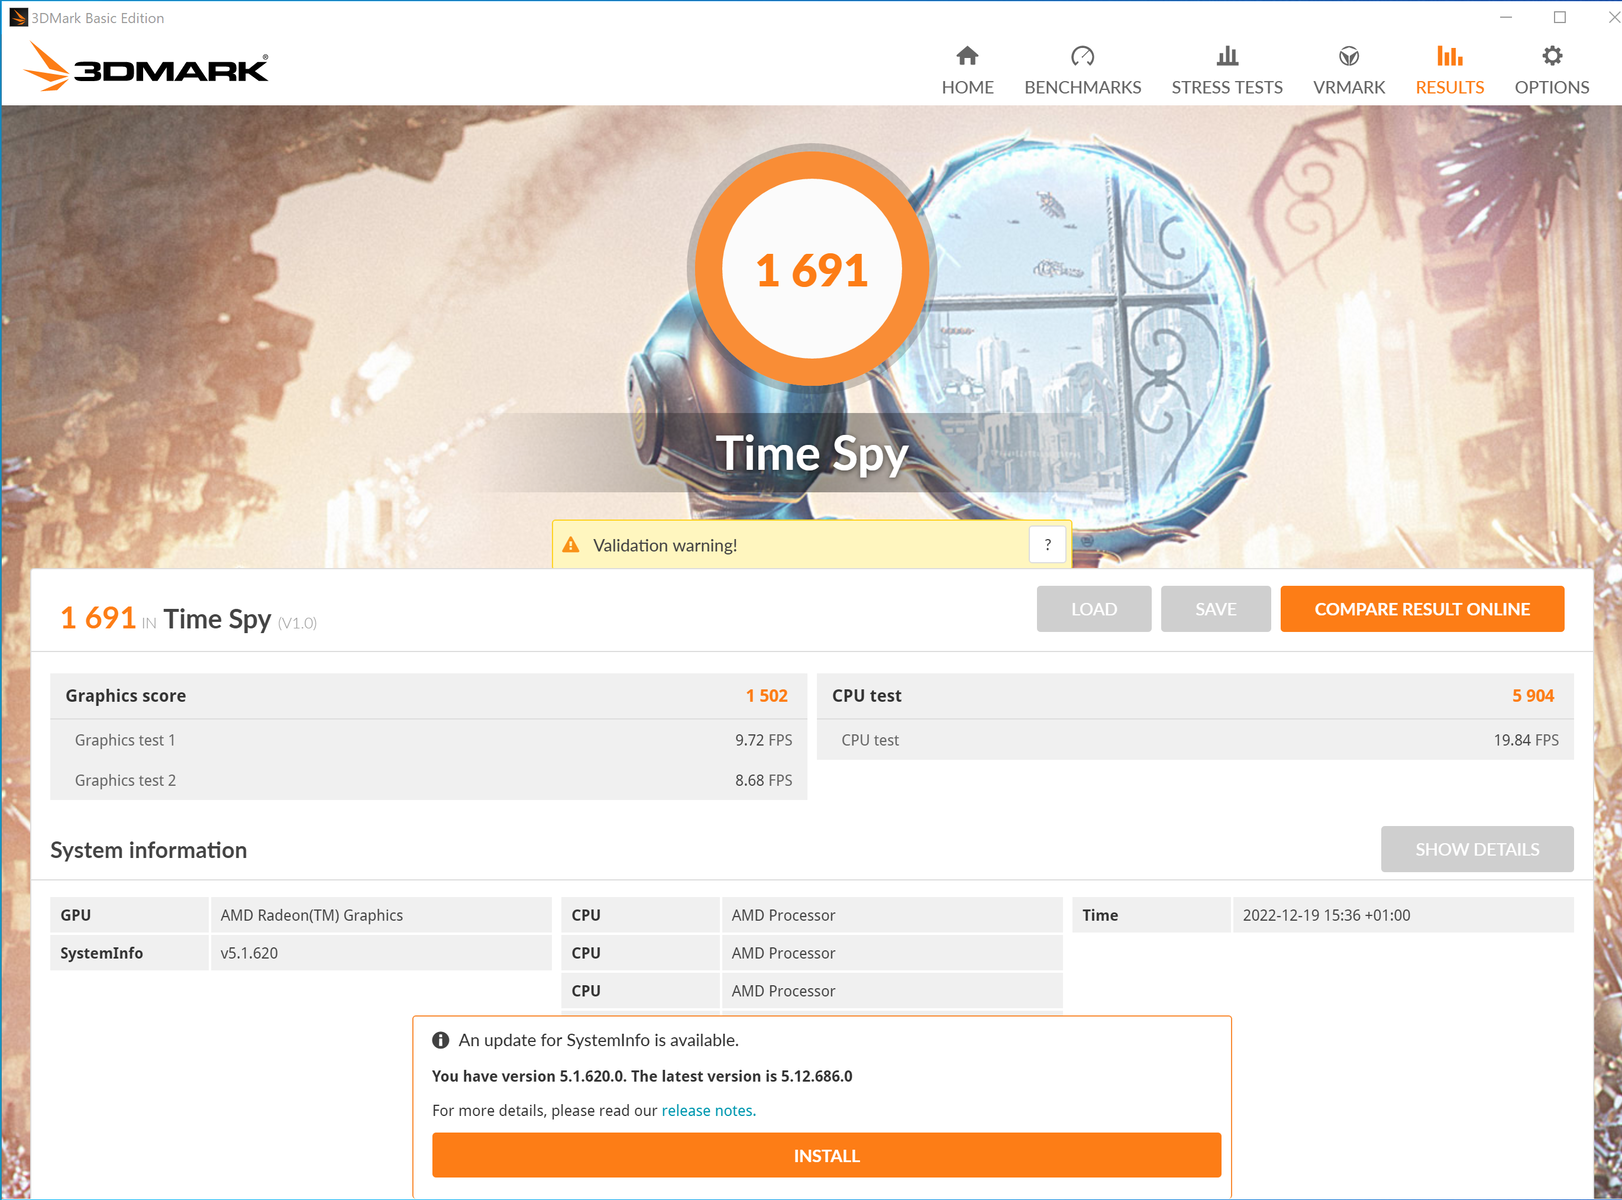Open the release notes link

pos(708,1111)
